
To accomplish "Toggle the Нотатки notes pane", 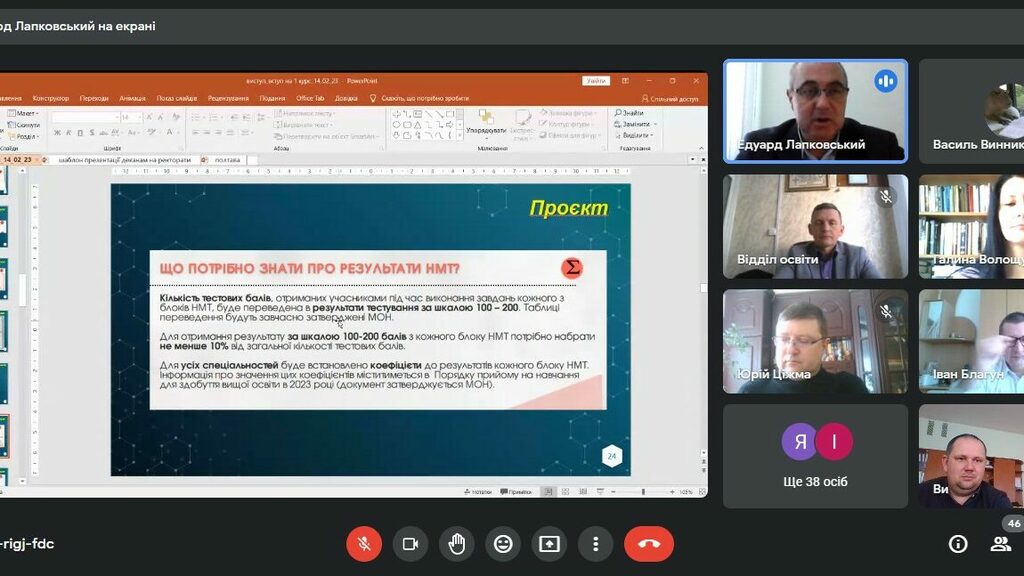I will coord(478,492).
